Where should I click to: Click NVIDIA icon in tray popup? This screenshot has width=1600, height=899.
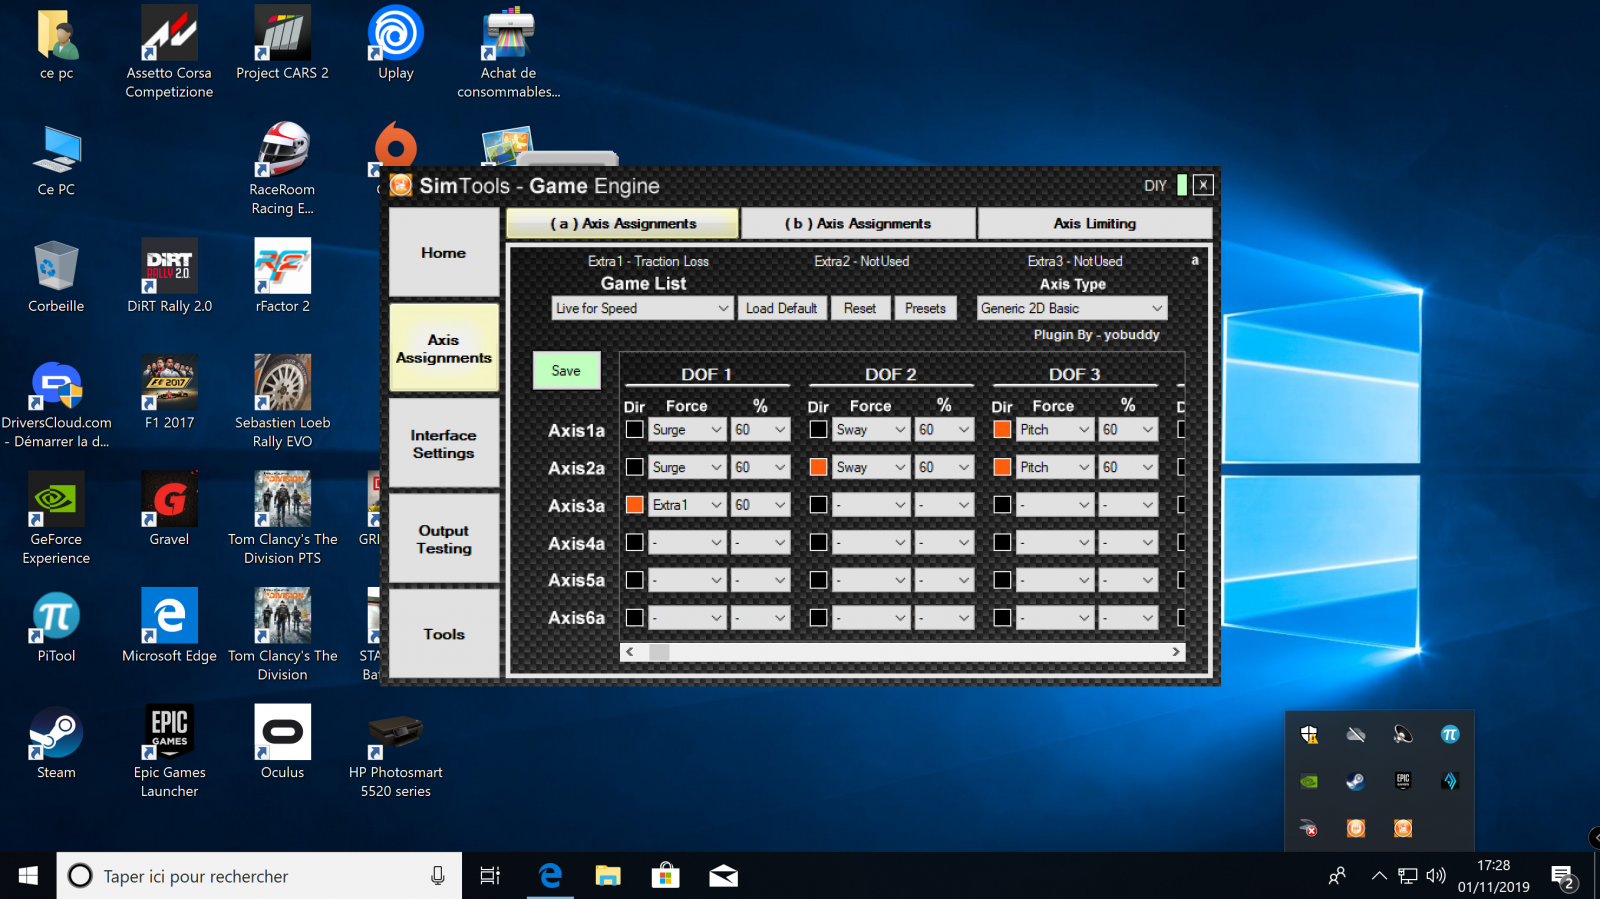tap(1308, 781)
